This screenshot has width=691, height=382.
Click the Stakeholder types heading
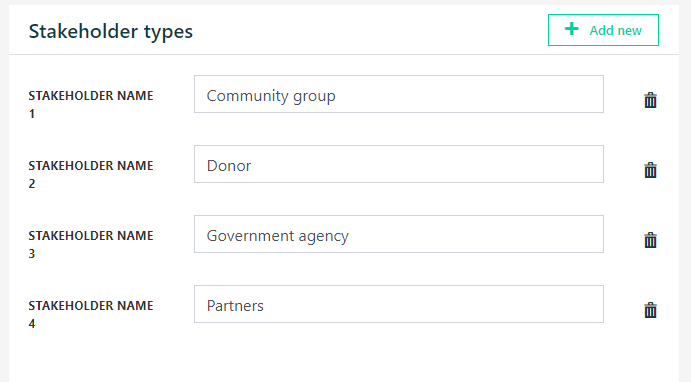point(111,32)
